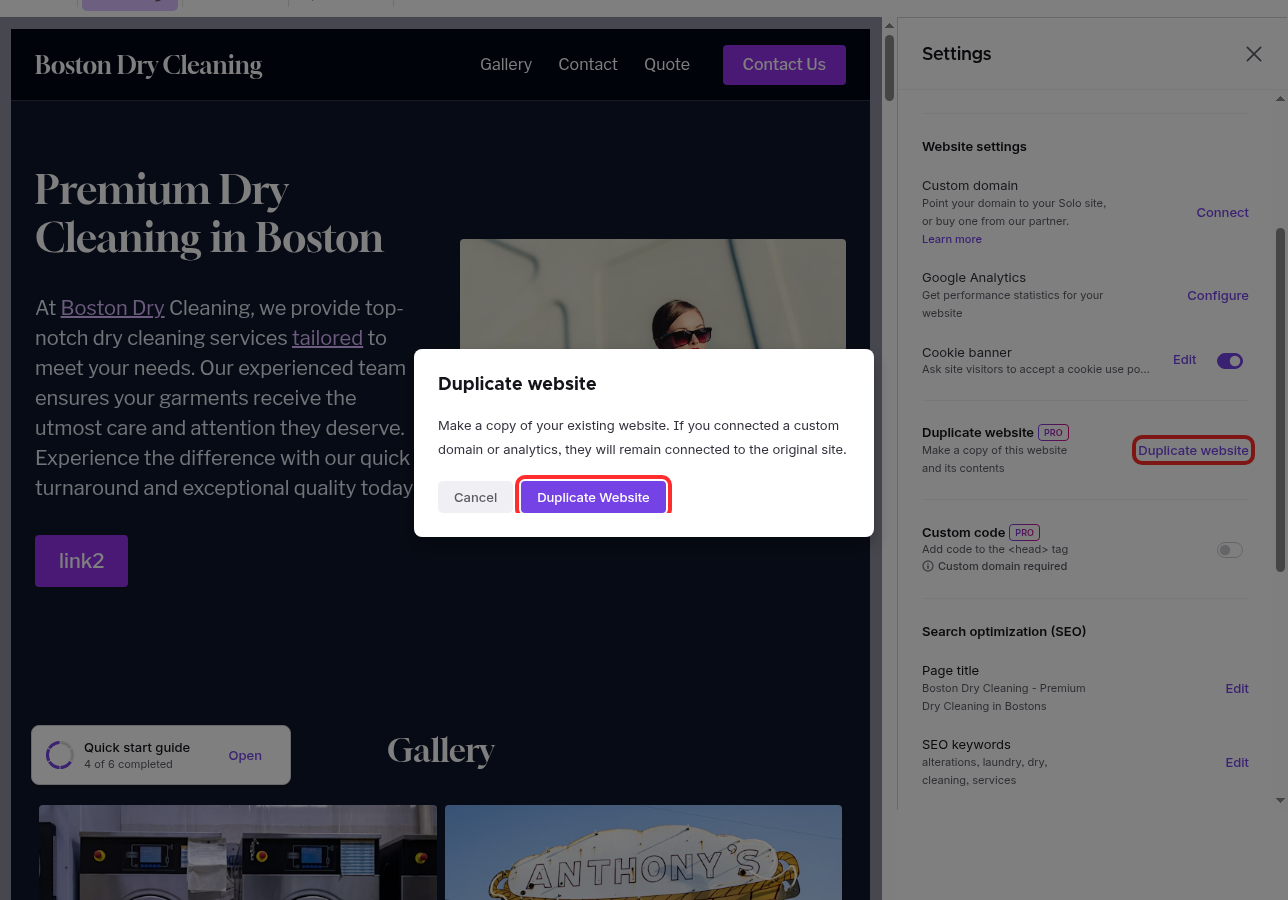The height and width of the screenshot is (900, 1288).
Task: Click the Contact Us header button
Action: click(784, 65)
